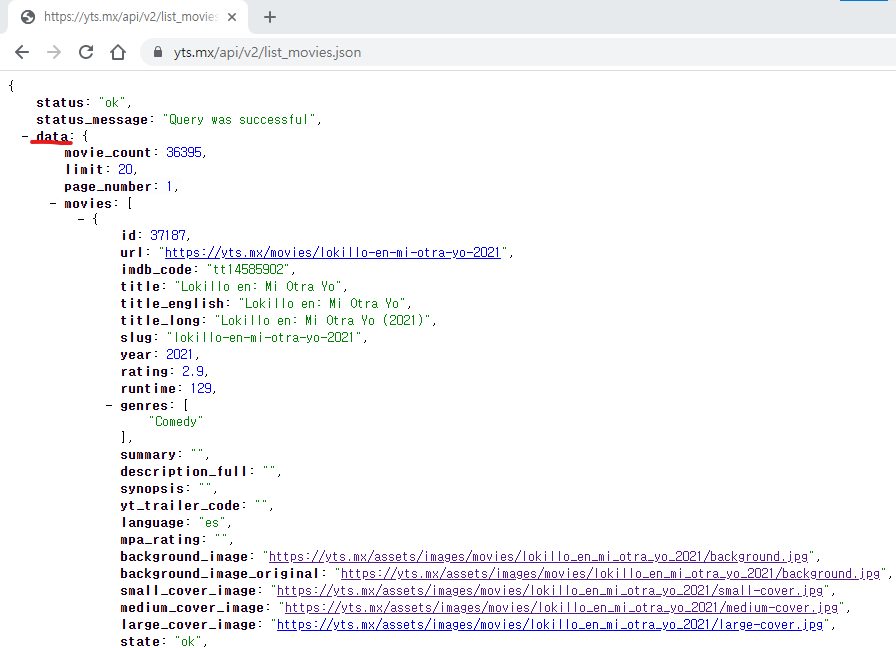Click the title_long value with (2021)

click(x=322, y=321)
